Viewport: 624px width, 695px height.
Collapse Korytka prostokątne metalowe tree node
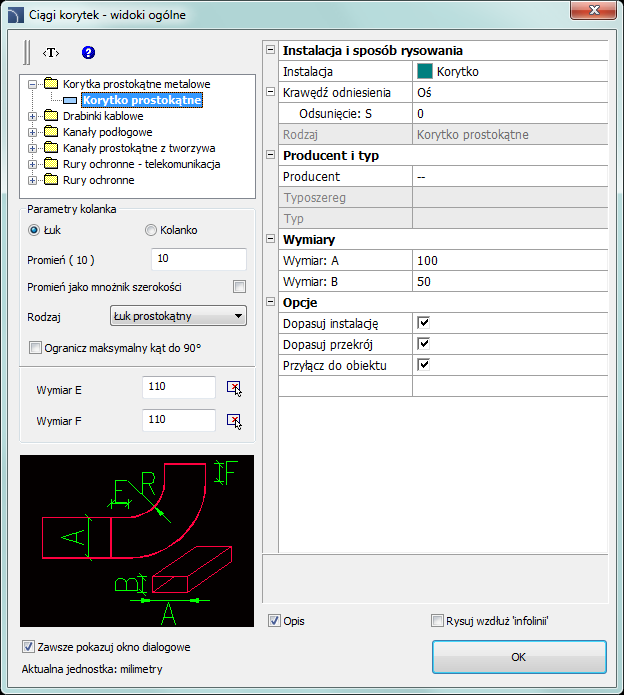[32, 84]
